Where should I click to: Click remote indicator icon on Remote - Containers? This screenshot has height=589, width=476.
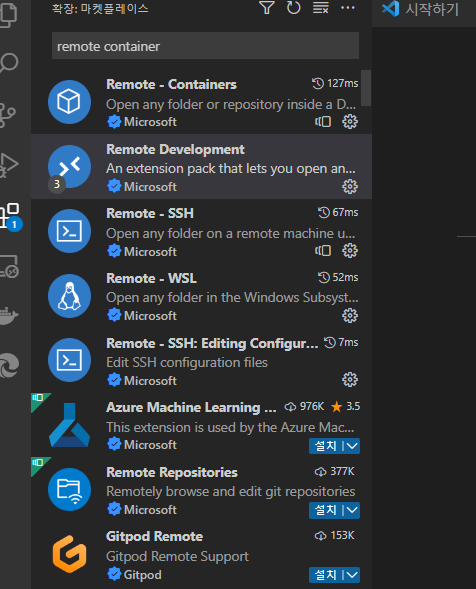click(x=323, y=122)
